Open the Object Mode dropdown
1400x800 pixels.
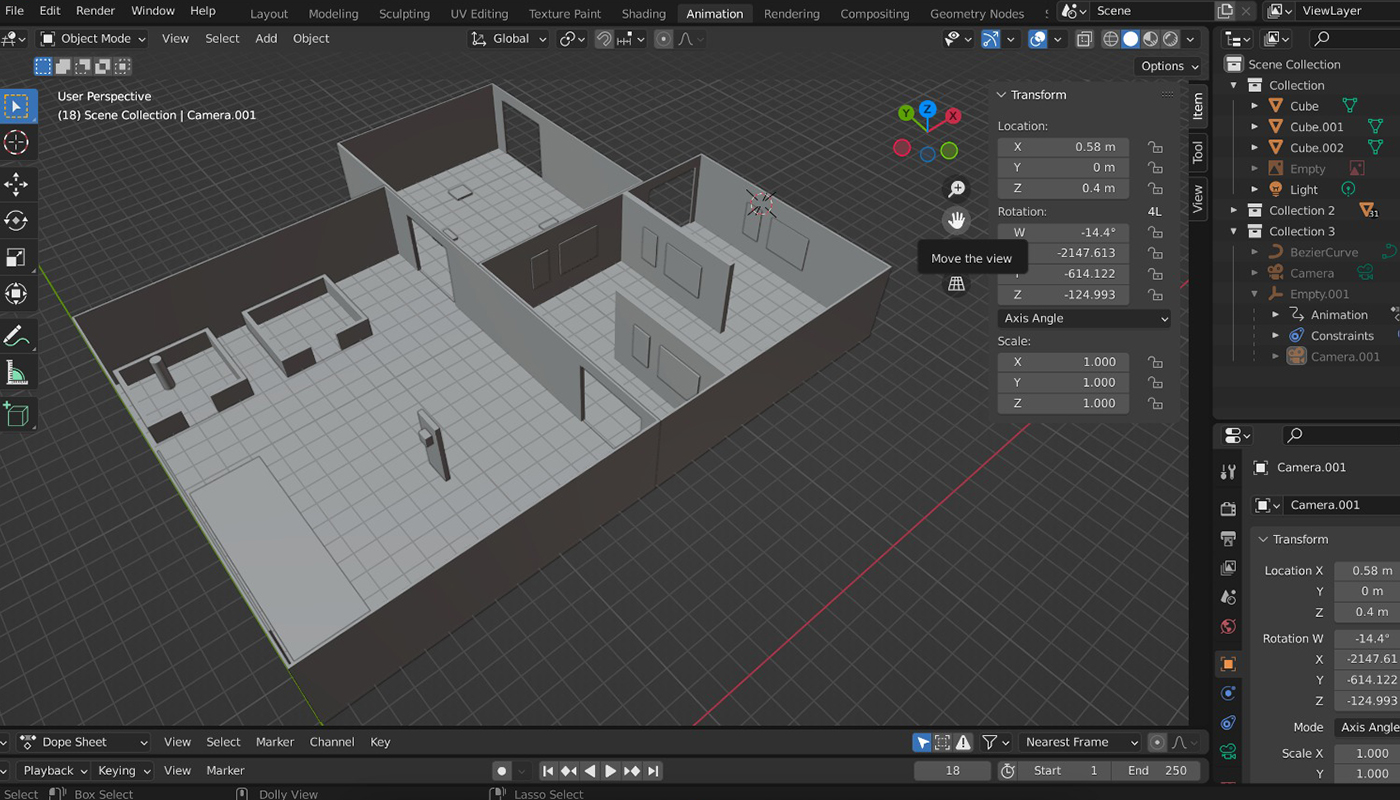tap(93, 39)
